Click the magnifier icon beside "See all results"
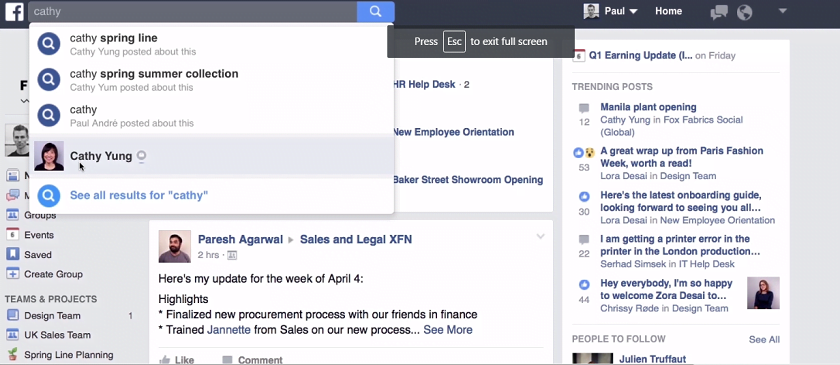The image size is (840, 365). click(x=49, y=196)
